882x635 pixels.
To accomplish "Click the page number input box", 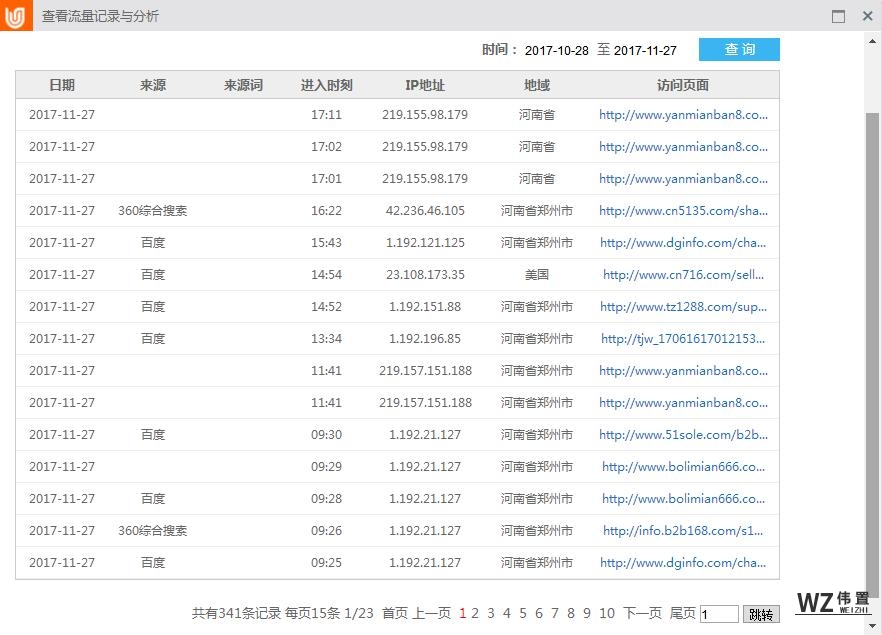I will click(x=719, y=614).
